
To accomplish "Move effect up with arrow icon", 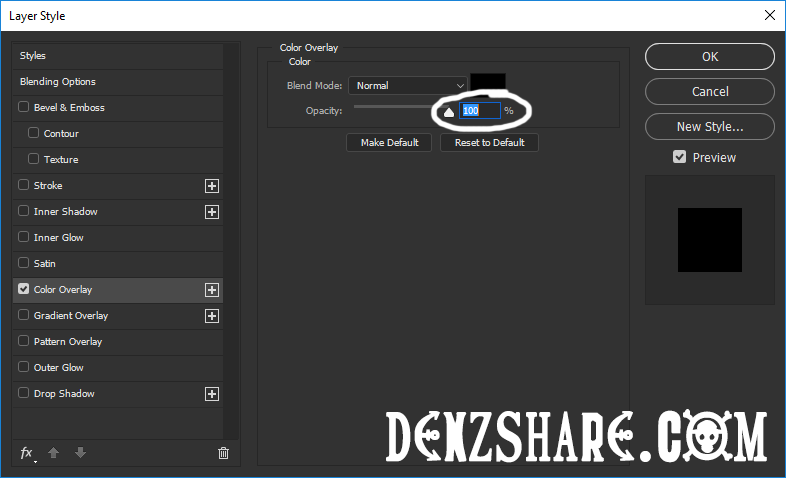I will (x=53, y=453).
